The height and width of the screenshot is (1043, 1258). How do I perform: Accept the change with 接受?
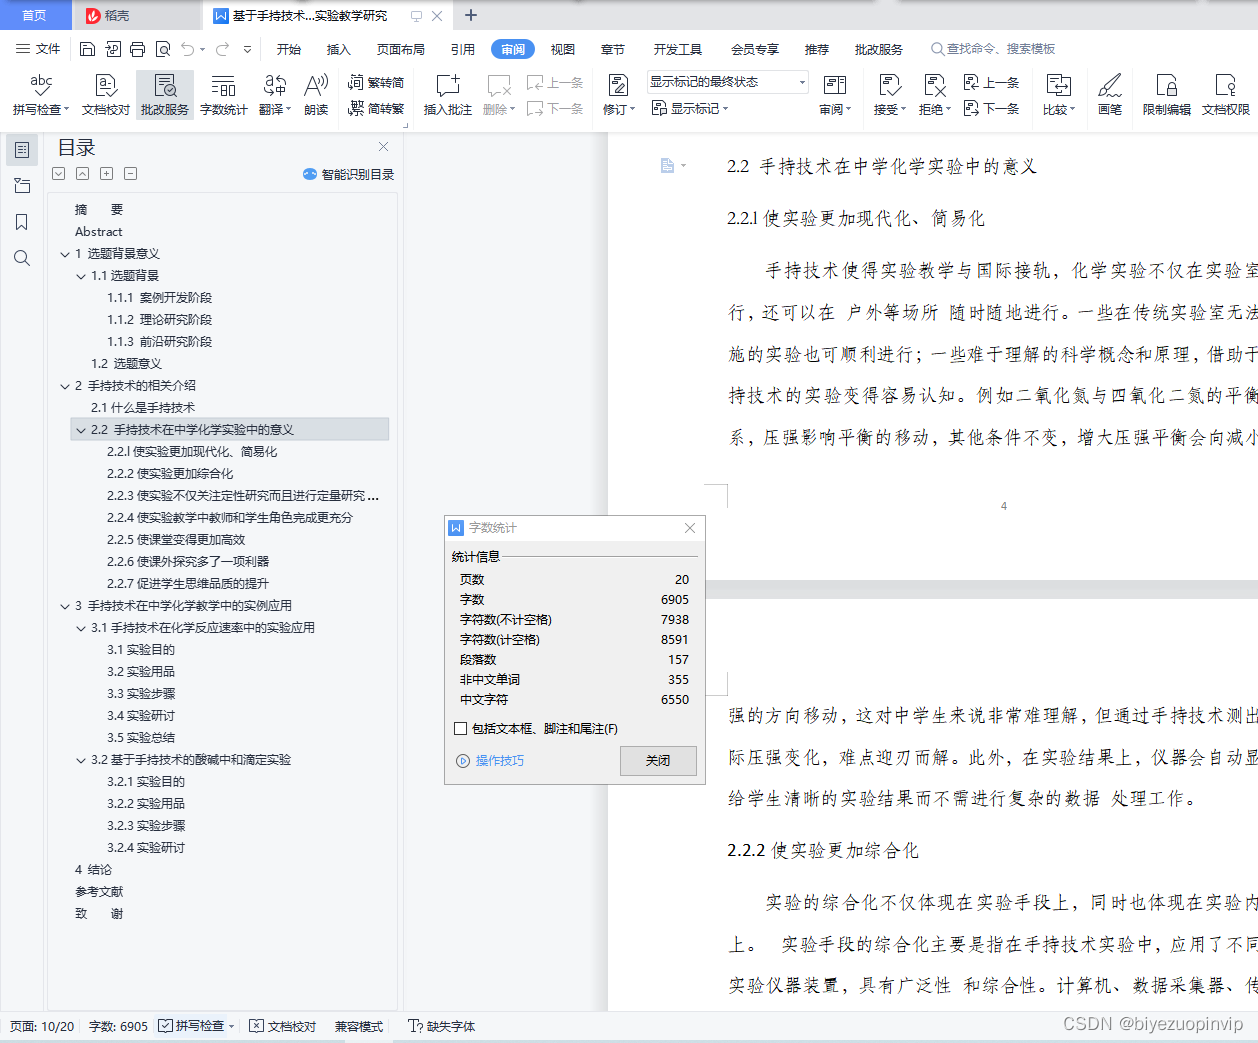tap(889, 95)
